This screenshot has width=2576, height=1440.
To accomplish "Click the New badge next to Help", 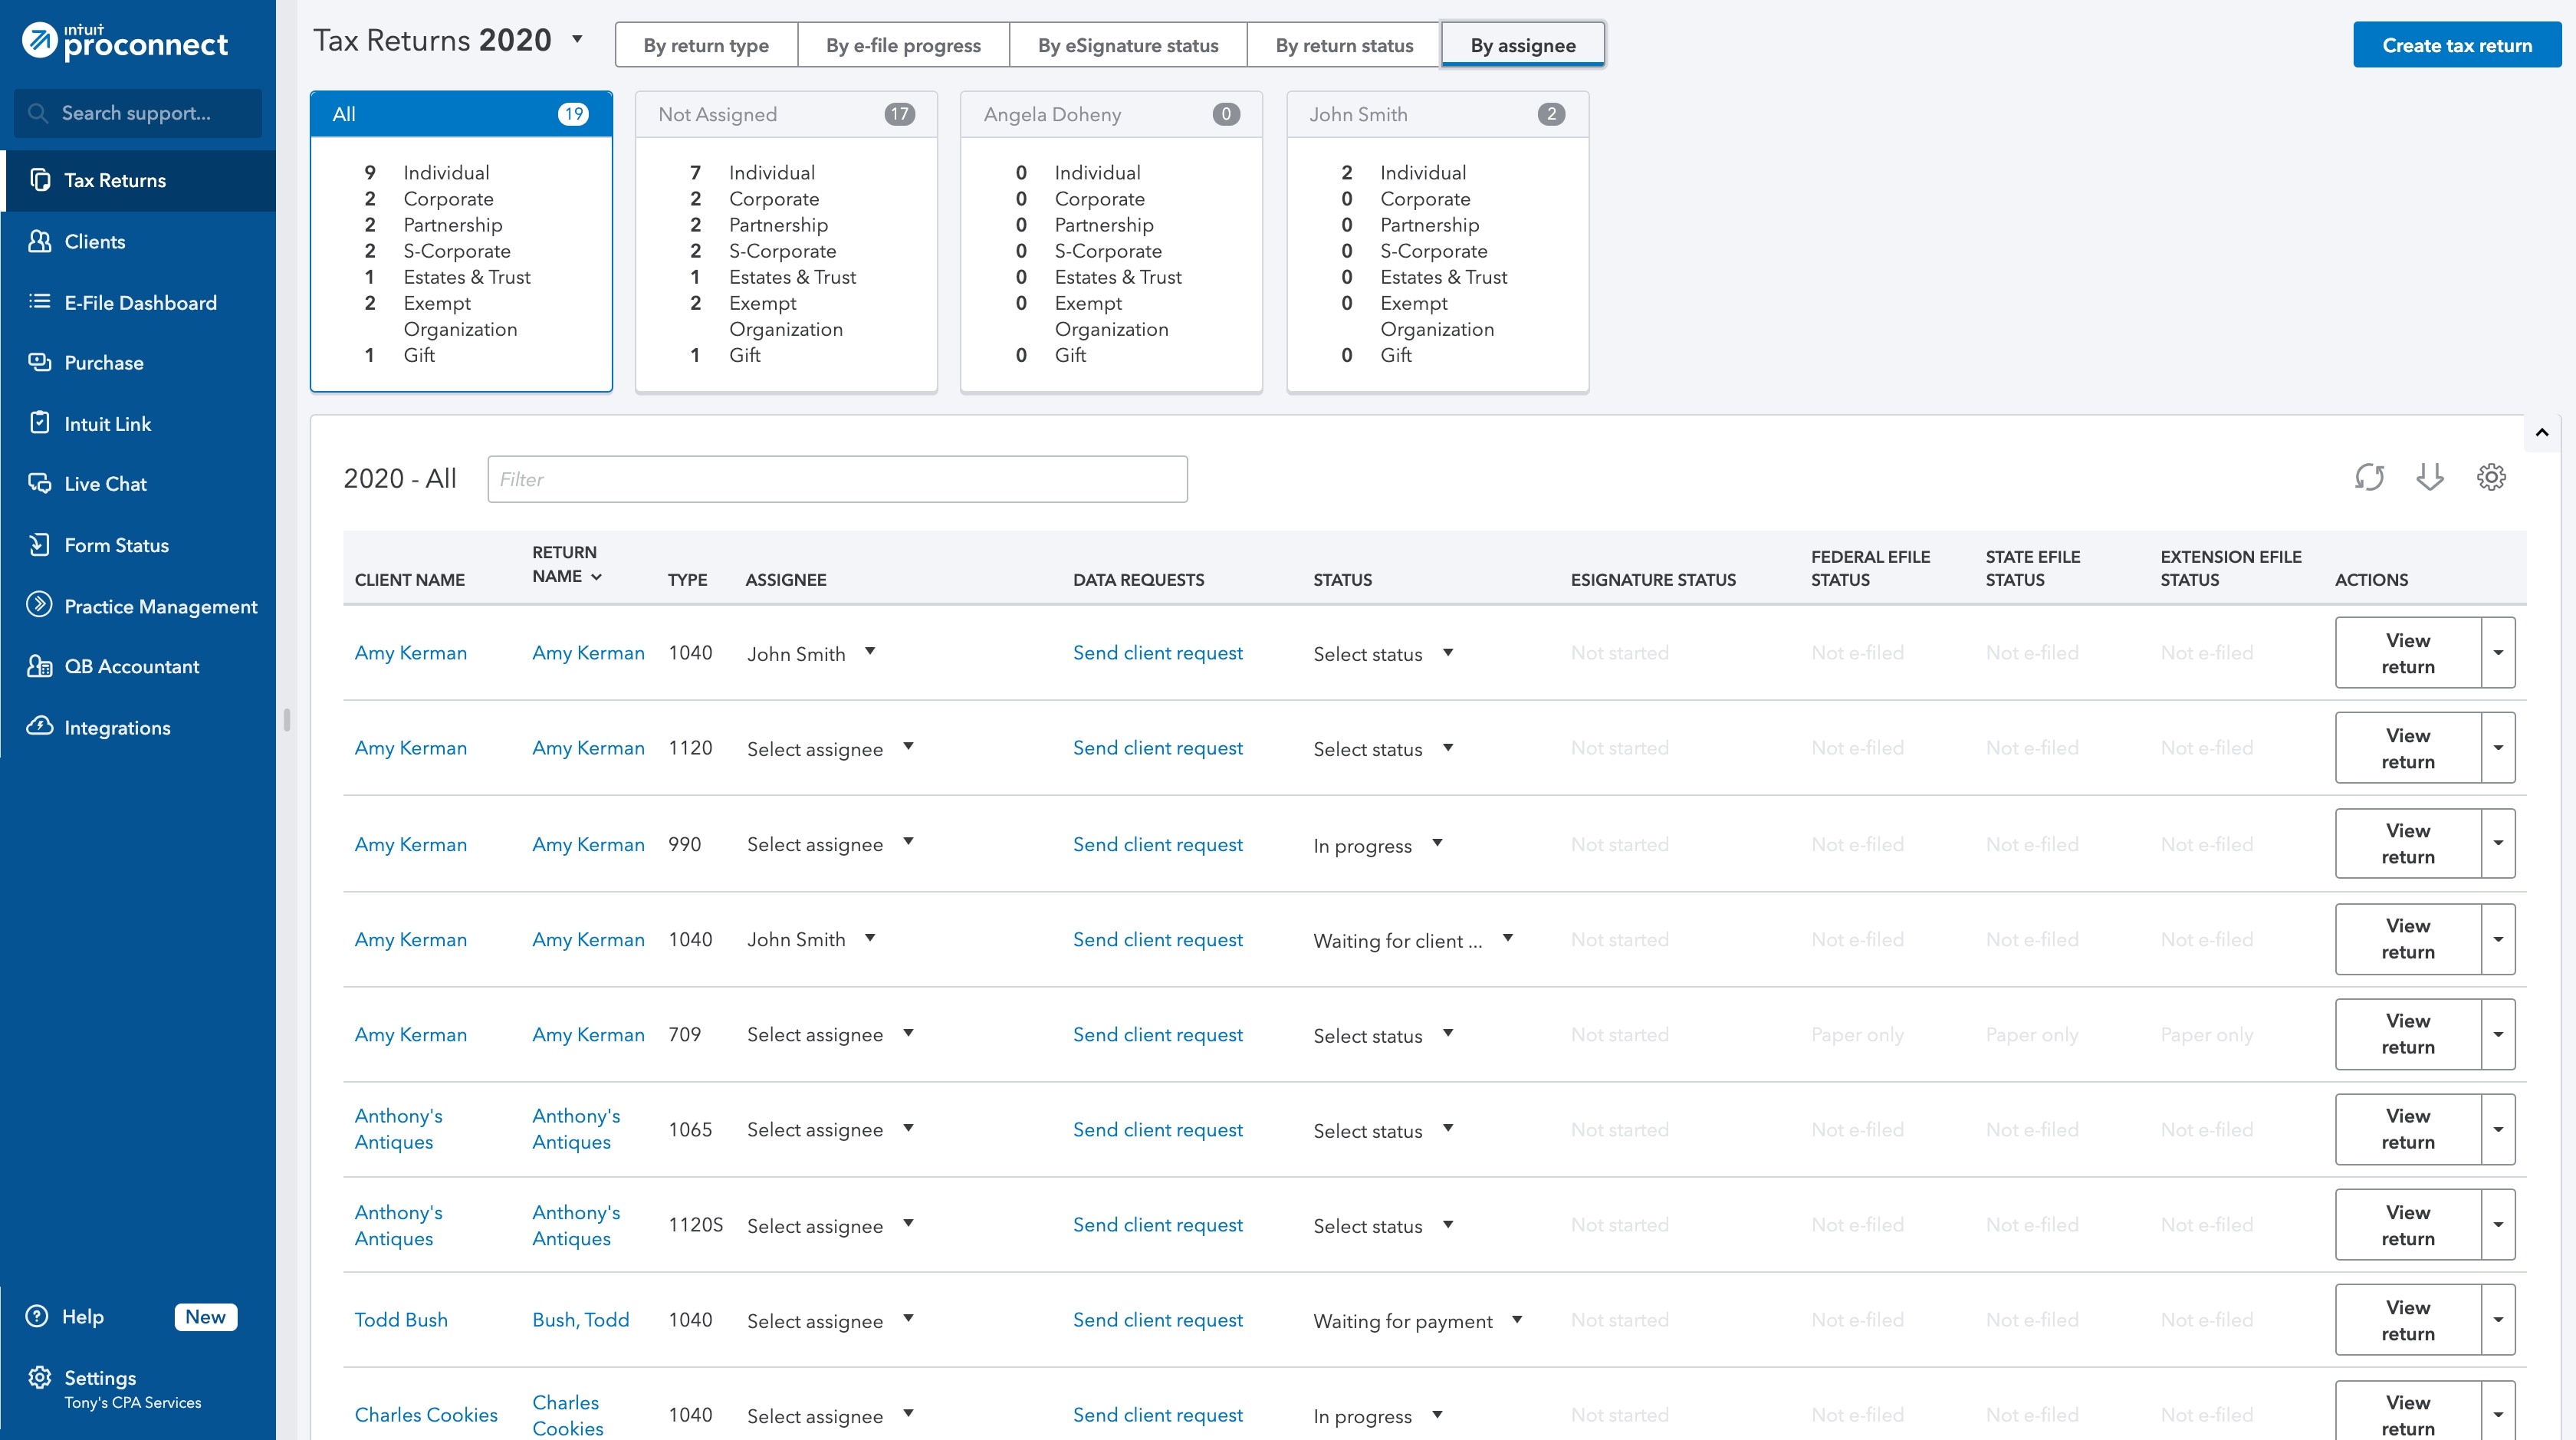I will click(x=205, y=1317).
